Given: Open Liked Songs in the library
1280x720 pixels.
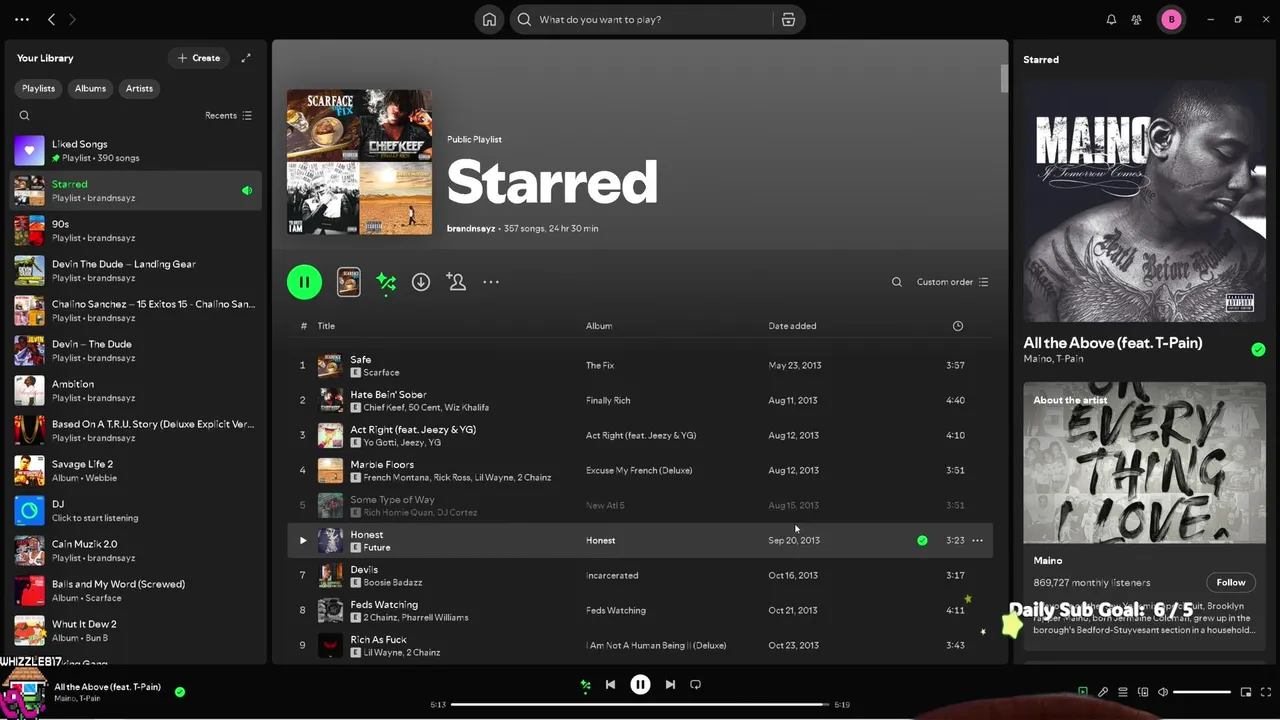Looking at the screenshot, I should coord(136,151).
